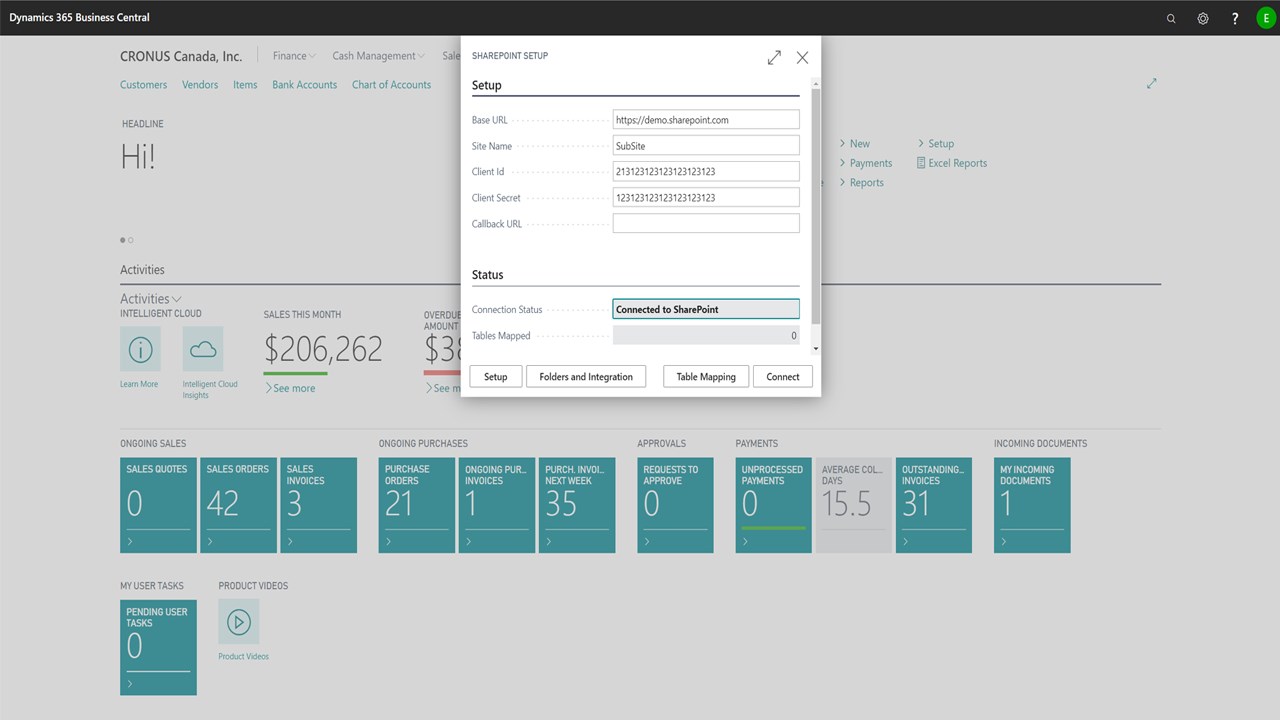Image resolution: width=1280 pixels, height=720 pixels.
Task: Open the Requests to Approve tile
Action: click(x=676, y=505)
